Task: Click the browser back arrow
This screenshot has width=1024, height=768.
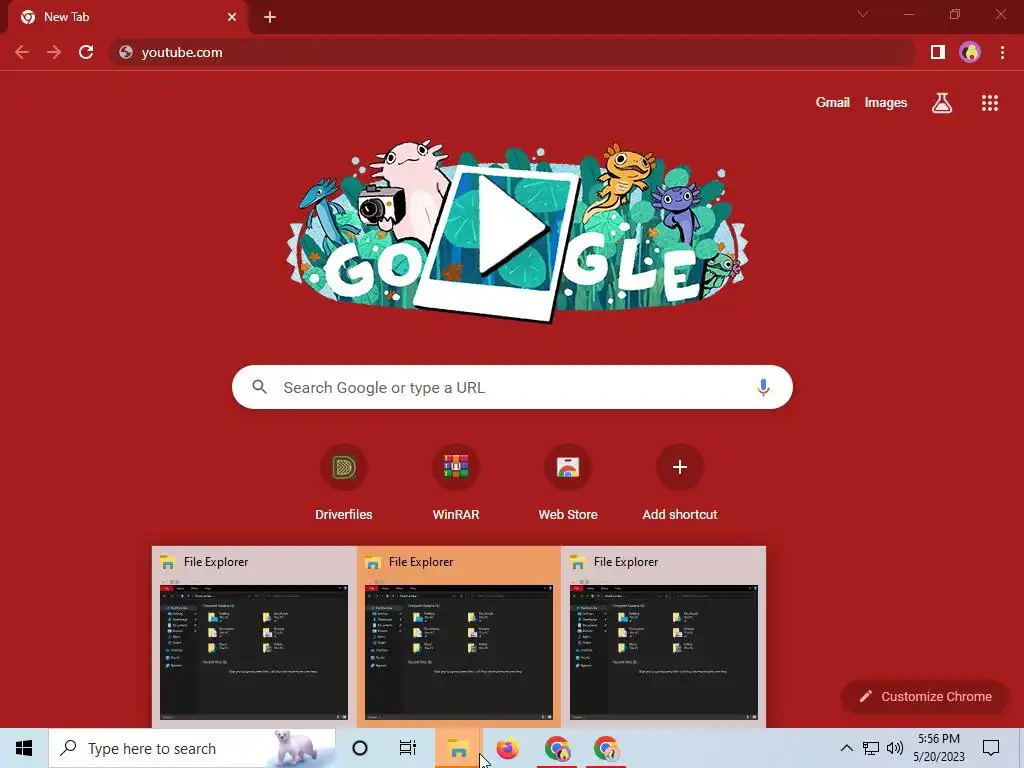Action: click(x=22, y=52)
